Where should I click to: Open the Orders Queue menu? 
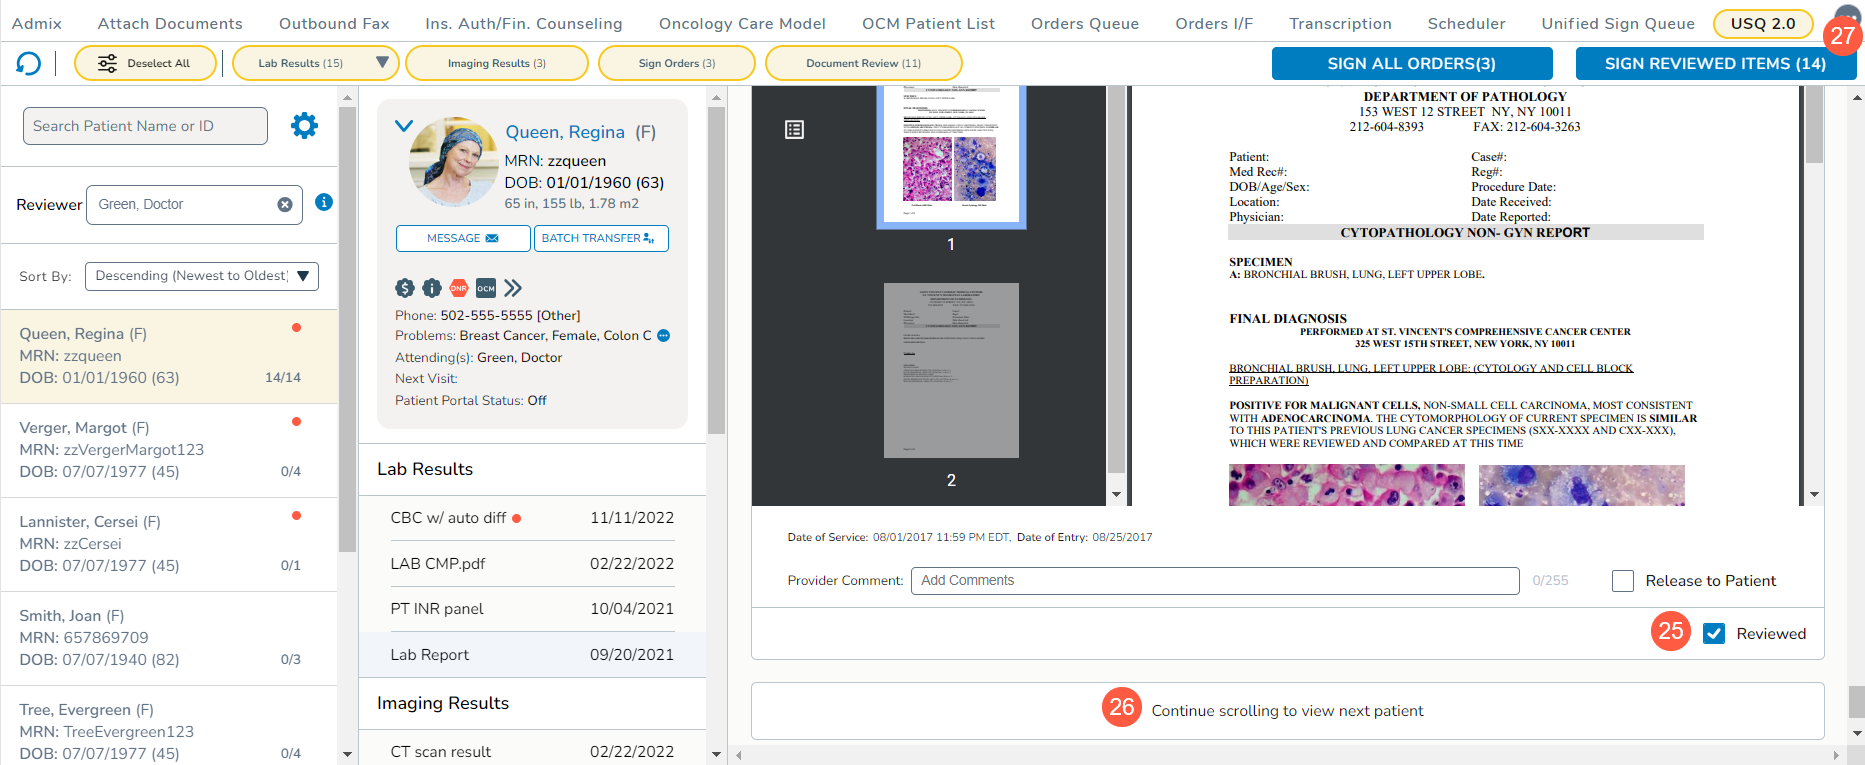1085,23
